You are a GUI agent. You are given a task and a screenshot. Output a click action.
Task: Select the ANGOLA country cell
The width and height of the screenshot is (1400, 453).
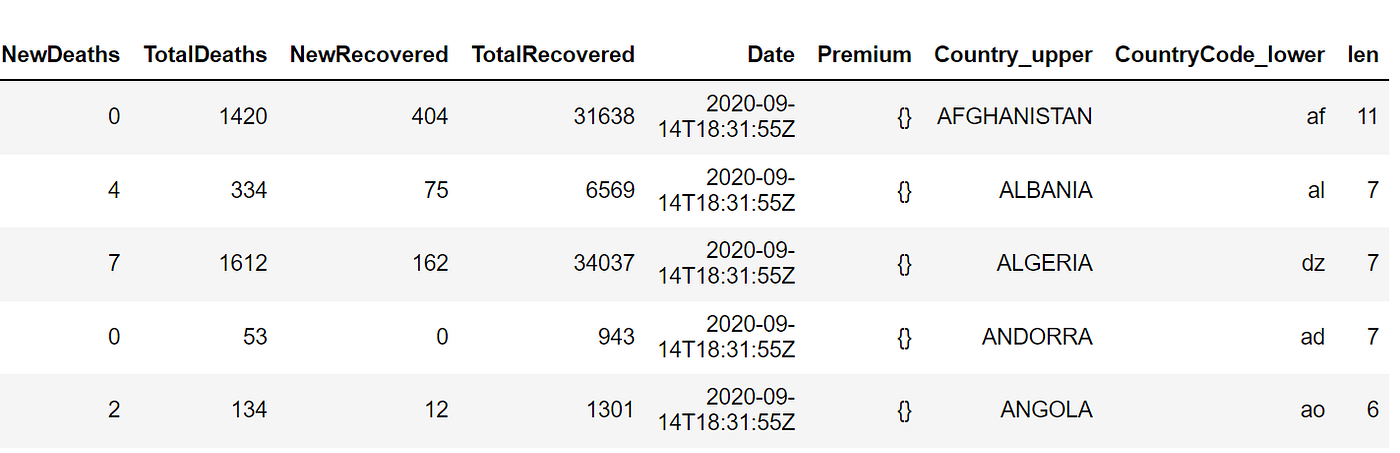1046,410
